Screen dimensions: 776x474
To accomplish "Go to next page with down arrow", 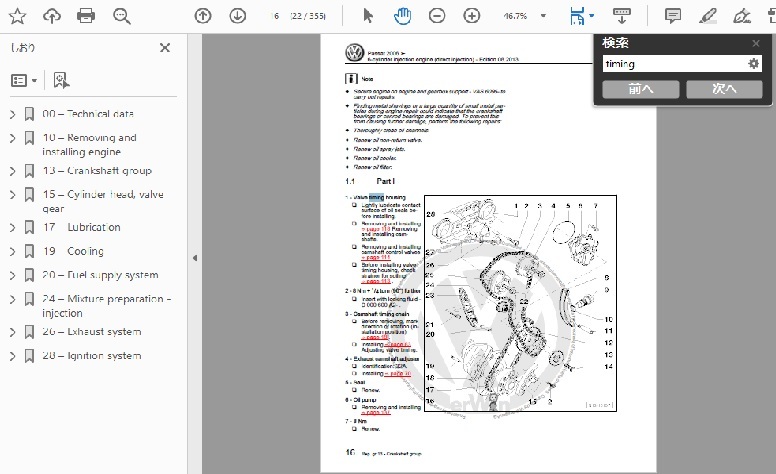I will (238, 16).
